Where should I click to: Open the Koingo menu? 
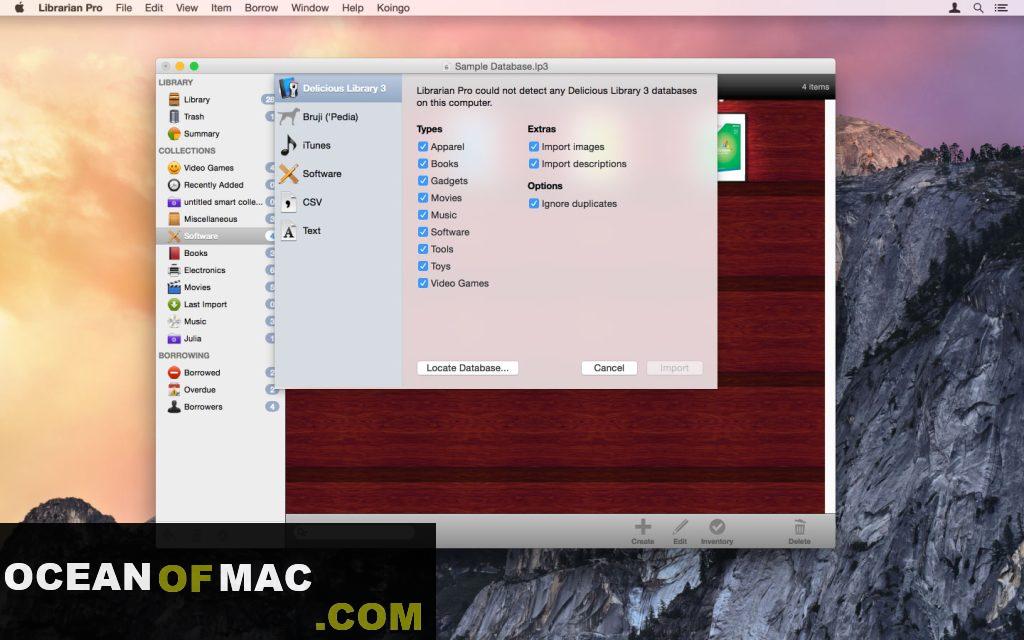click(393, 8)
